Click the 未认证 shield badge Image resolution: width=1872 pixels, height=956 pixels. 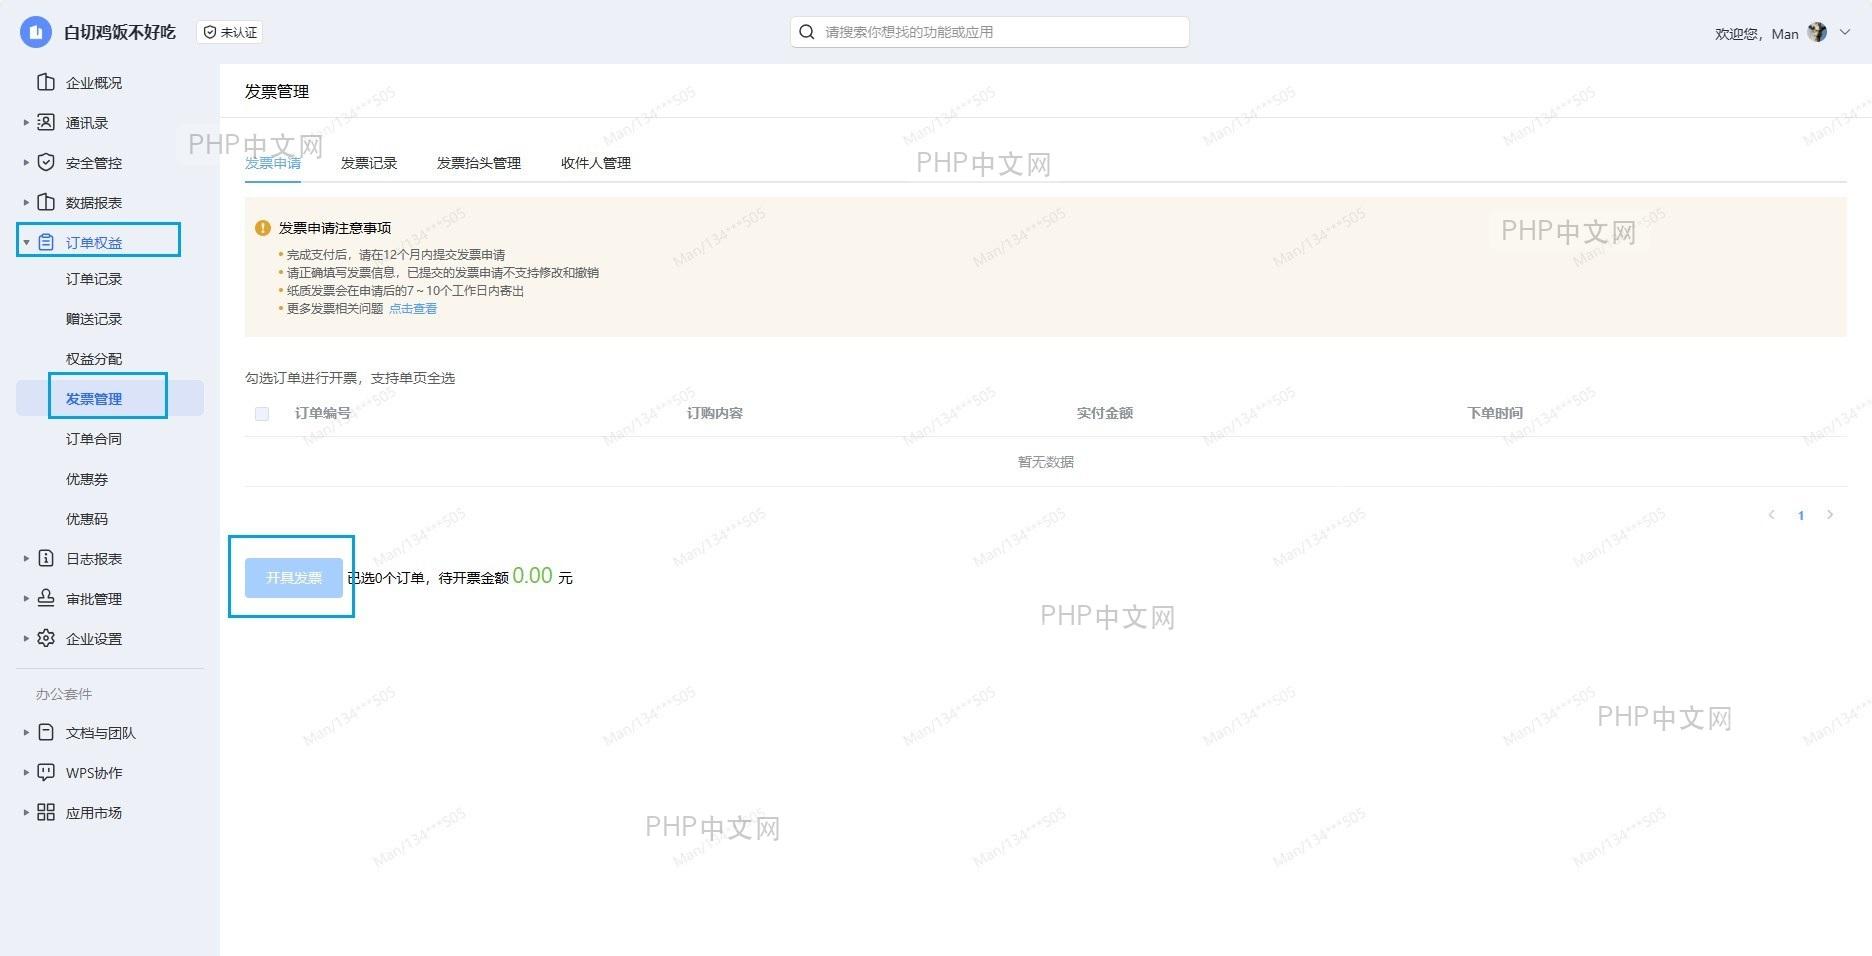pyautogui.click(x=230, y=32)
